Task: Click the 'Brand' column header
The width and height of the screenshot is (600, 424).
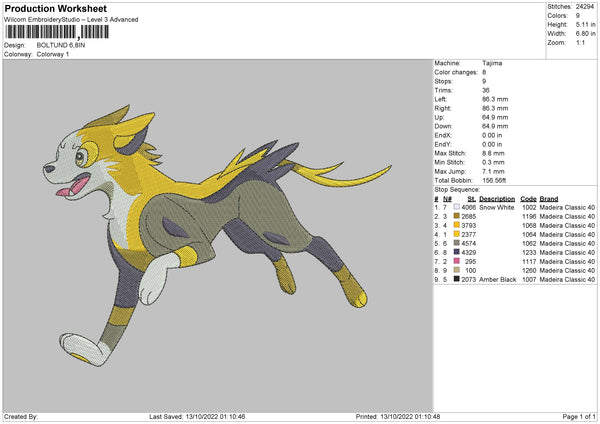Action: point(549,199)
